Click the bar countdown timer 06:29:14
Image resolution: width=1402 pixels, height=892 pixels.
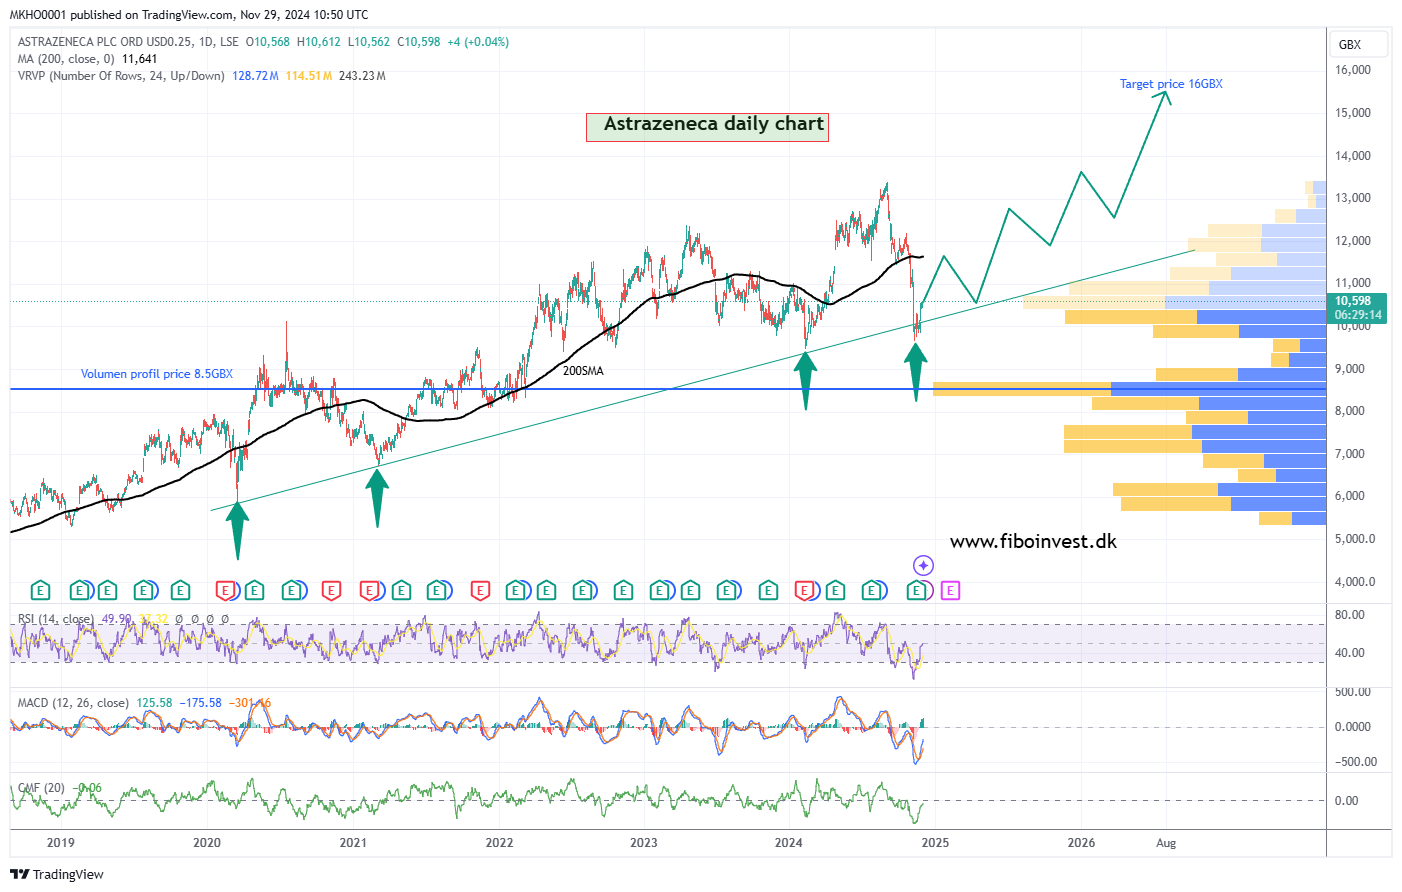pos(1357,315)
